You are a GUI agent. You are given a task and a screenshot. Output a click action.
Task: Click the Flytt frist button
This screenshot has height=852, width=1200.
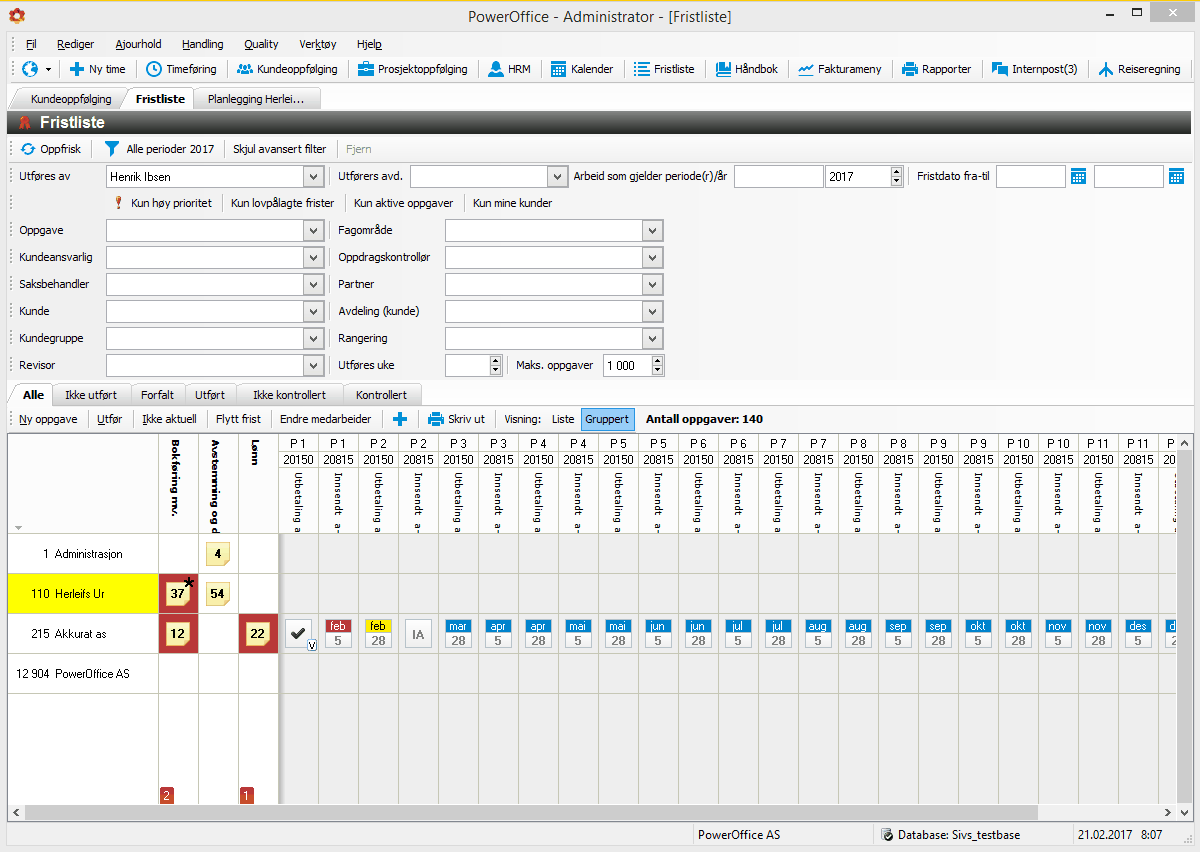click(238, 419)
